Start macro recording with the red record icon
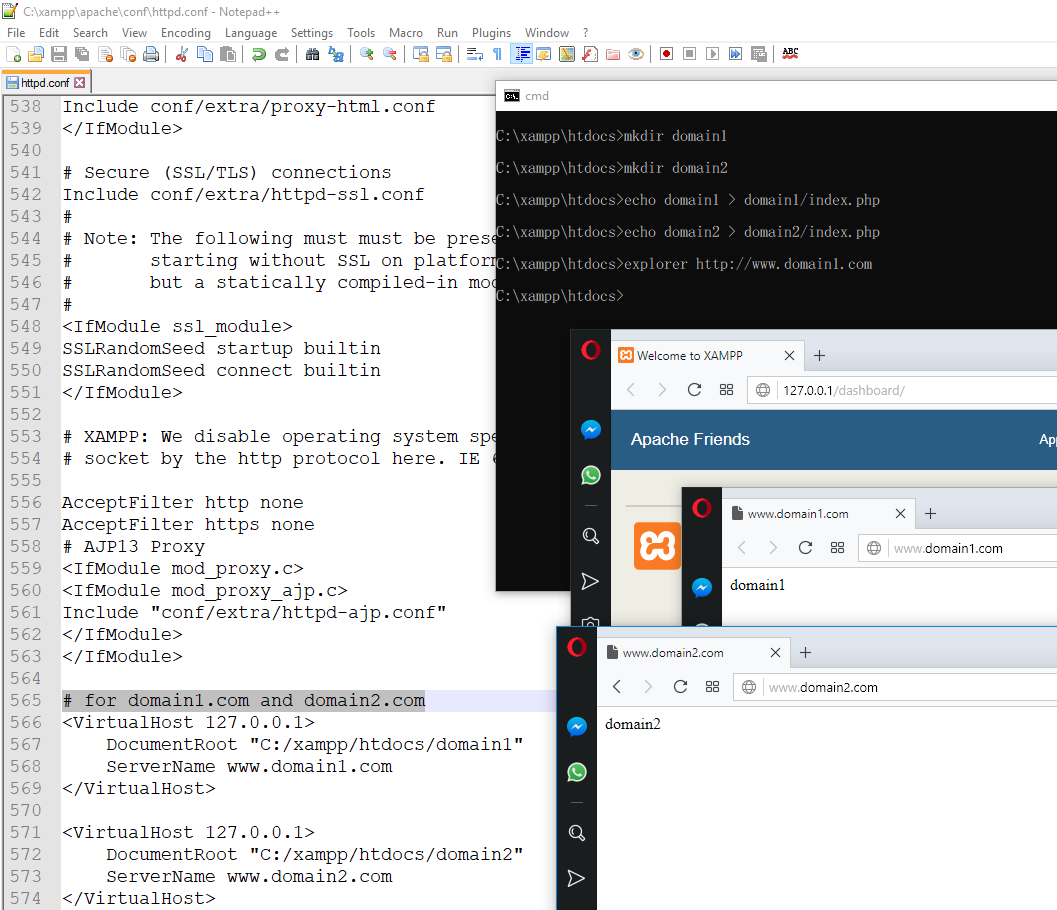This screenshot has height=910, width=1057. tap(665, 54)
